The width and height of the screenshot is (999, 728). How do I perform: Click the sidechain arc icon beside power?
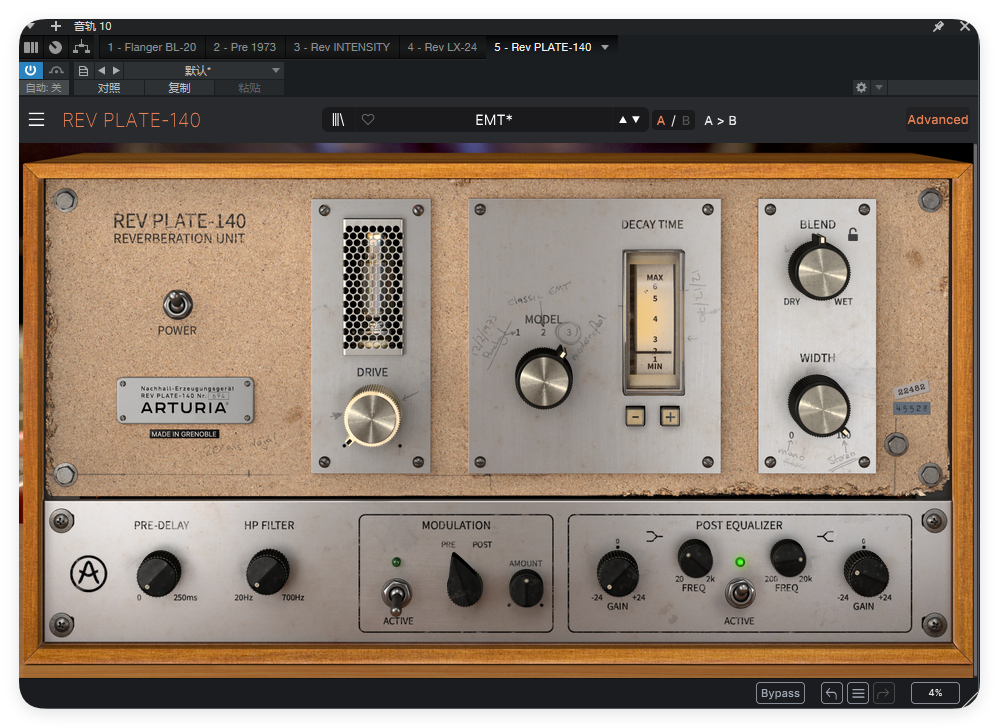pos(57,70)
